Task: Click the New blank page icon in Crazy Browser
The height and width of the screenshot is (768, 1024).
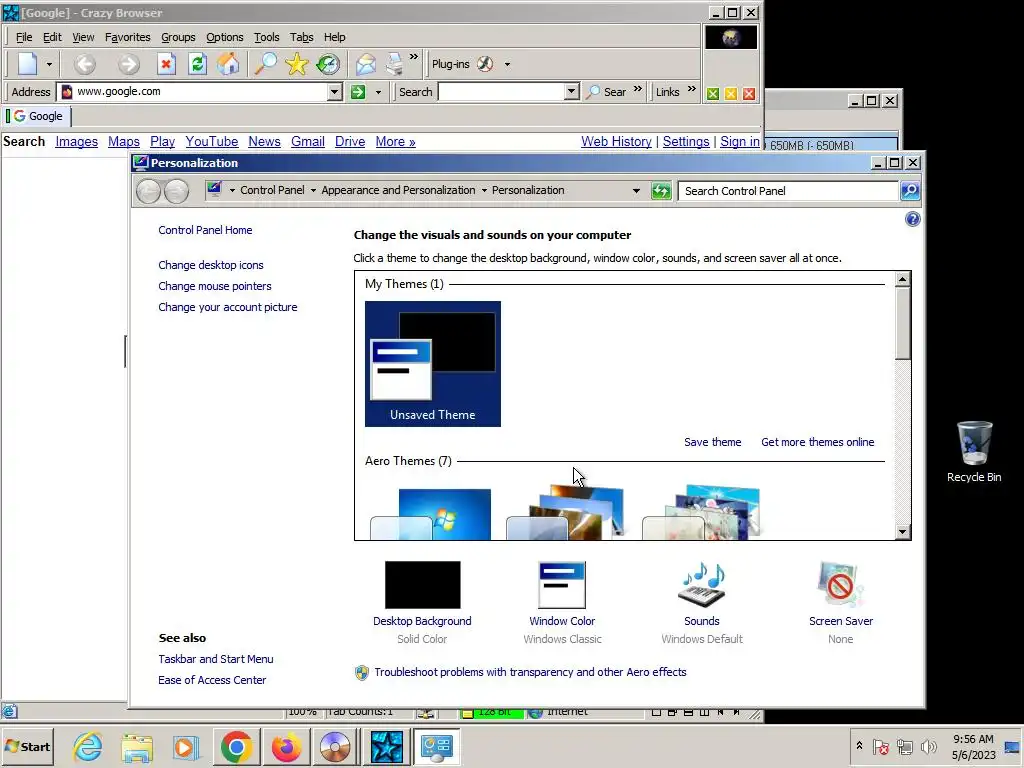Action: tap(27, 64)
